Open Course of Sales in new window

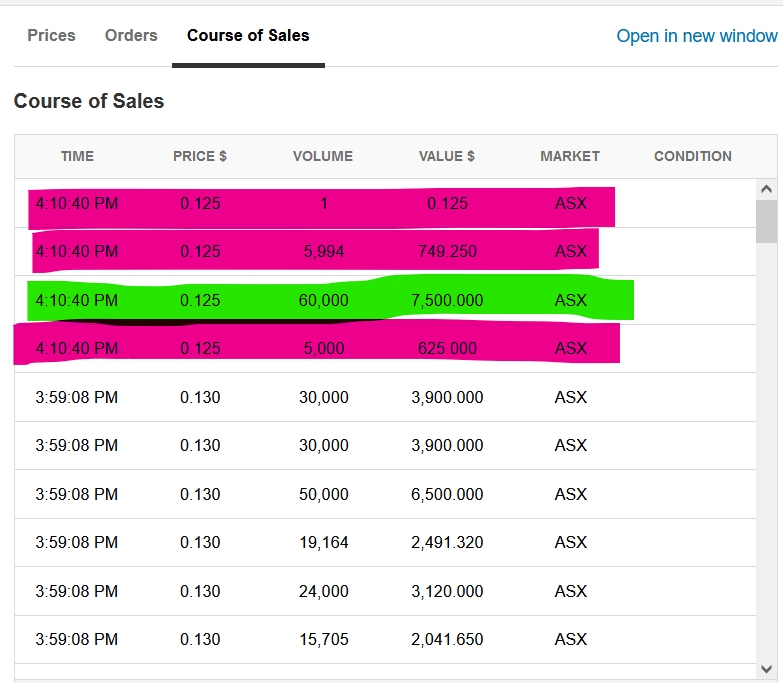(697, 36)
